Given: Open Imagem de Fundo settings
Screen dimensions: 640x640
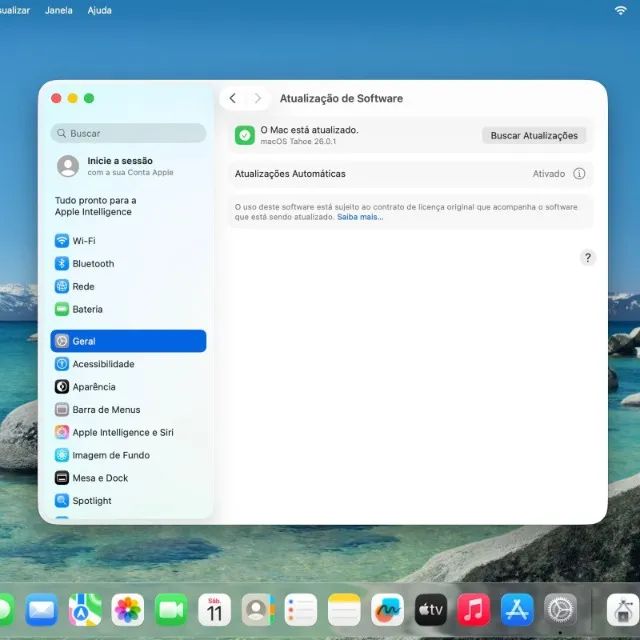Looking at the screenshot, I should [x=128, y=455].
